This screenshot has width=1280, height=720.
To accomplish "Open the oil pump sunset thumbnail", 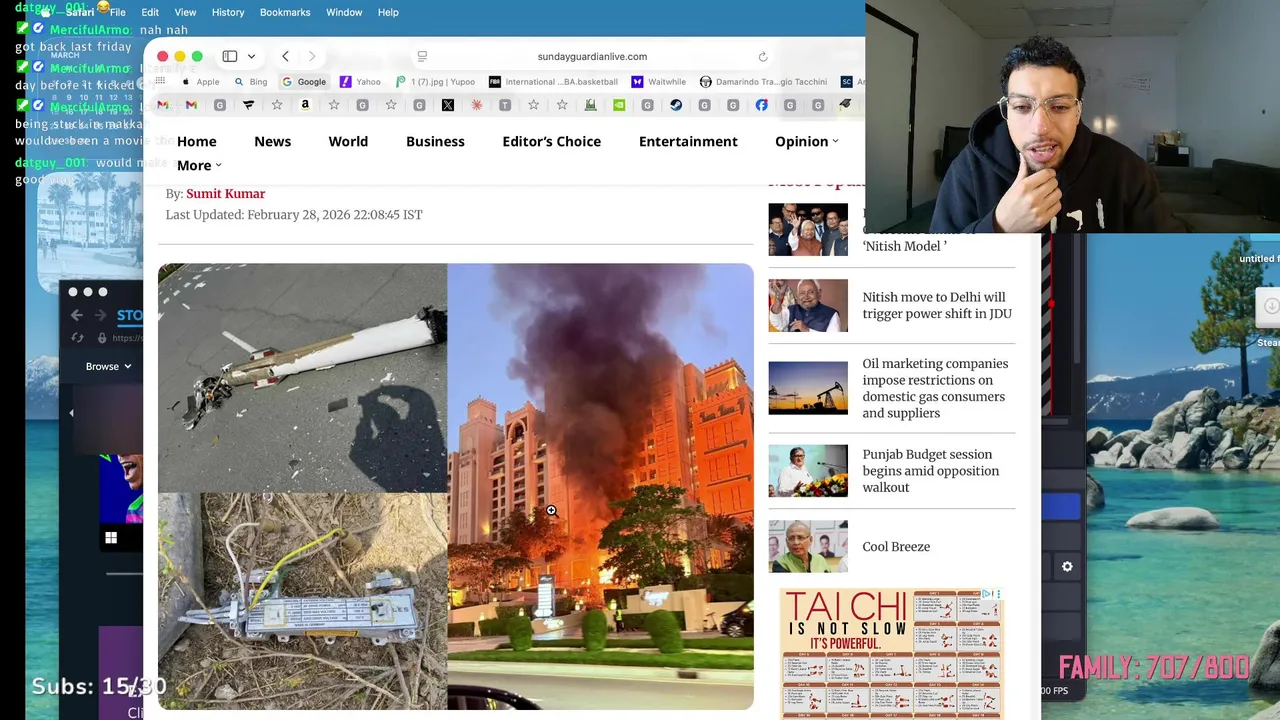I will (x=808, y=388).
